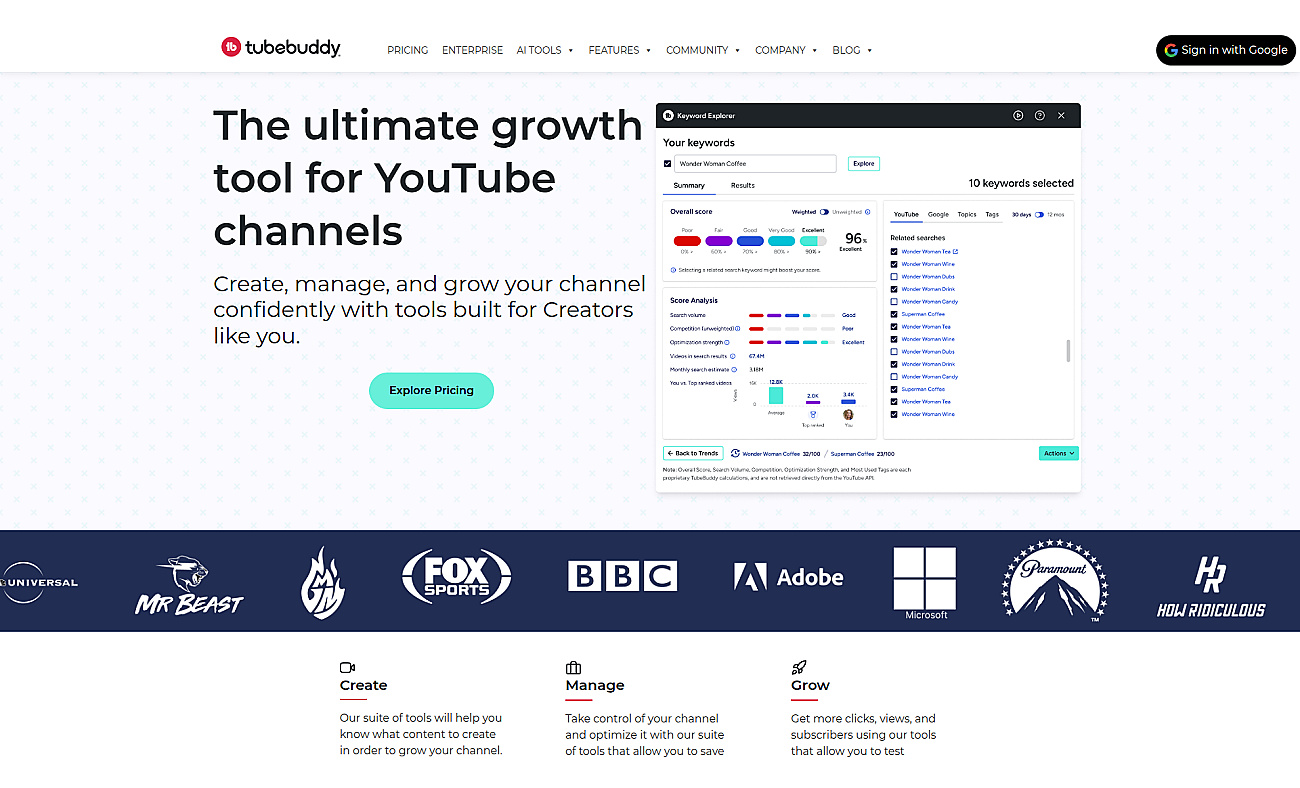Click Sign in with Google
Viewport: 1300px width, 788px height.
1226,50
